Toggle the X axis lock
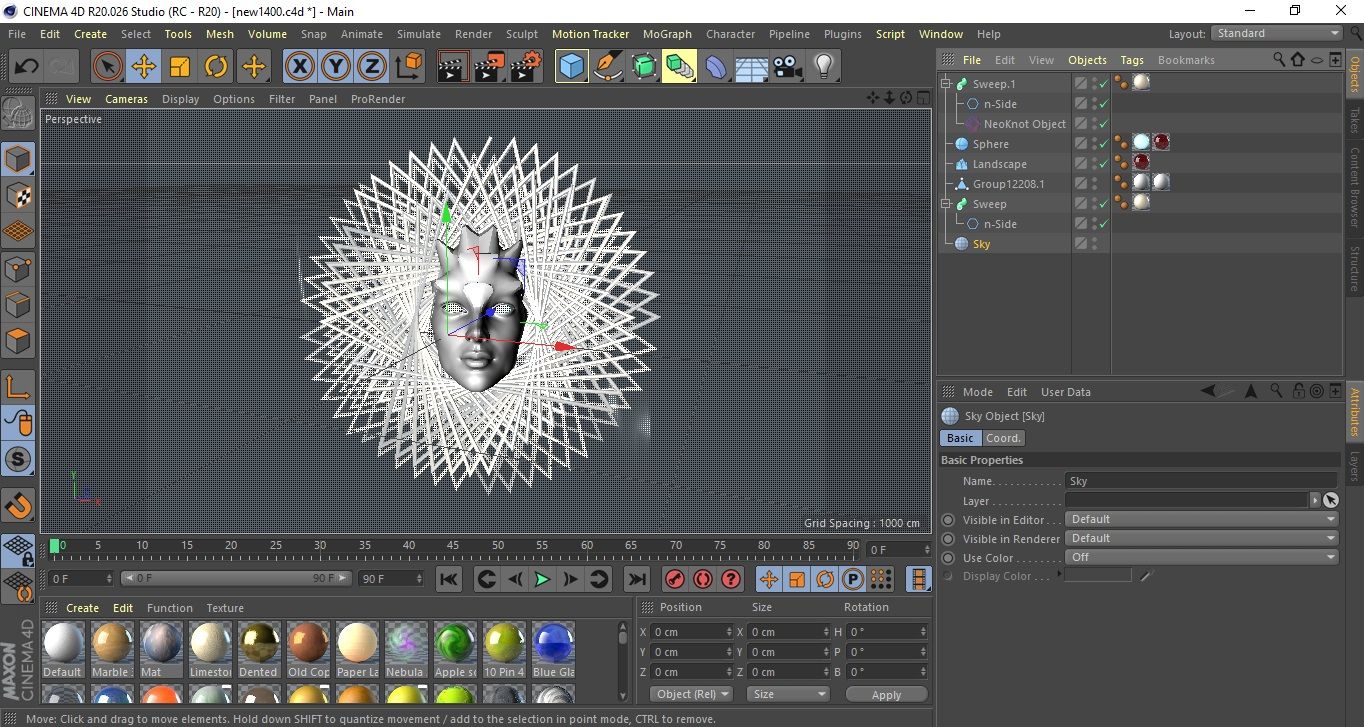Screen dimensions: 1364x727 (299, 67)
